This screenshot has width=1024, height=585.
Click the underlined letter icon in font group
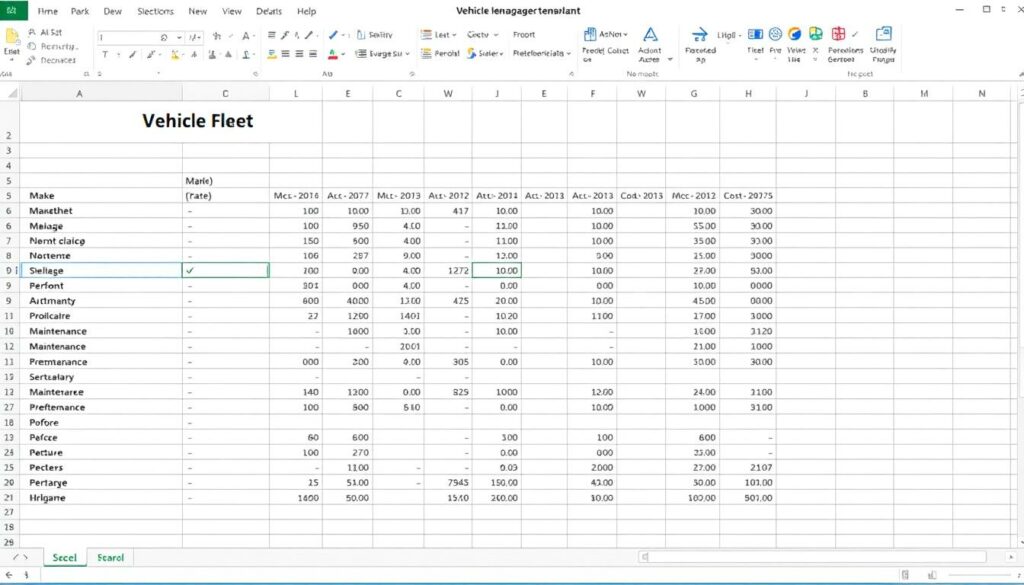[247, 55]
